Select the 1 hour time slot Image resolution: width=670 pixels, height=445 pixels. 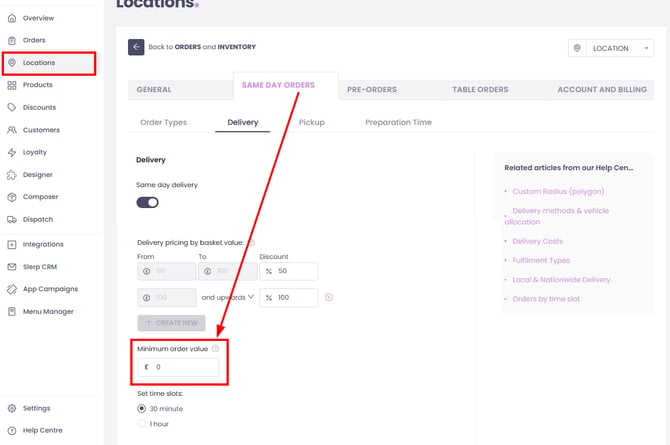point(141,424)
